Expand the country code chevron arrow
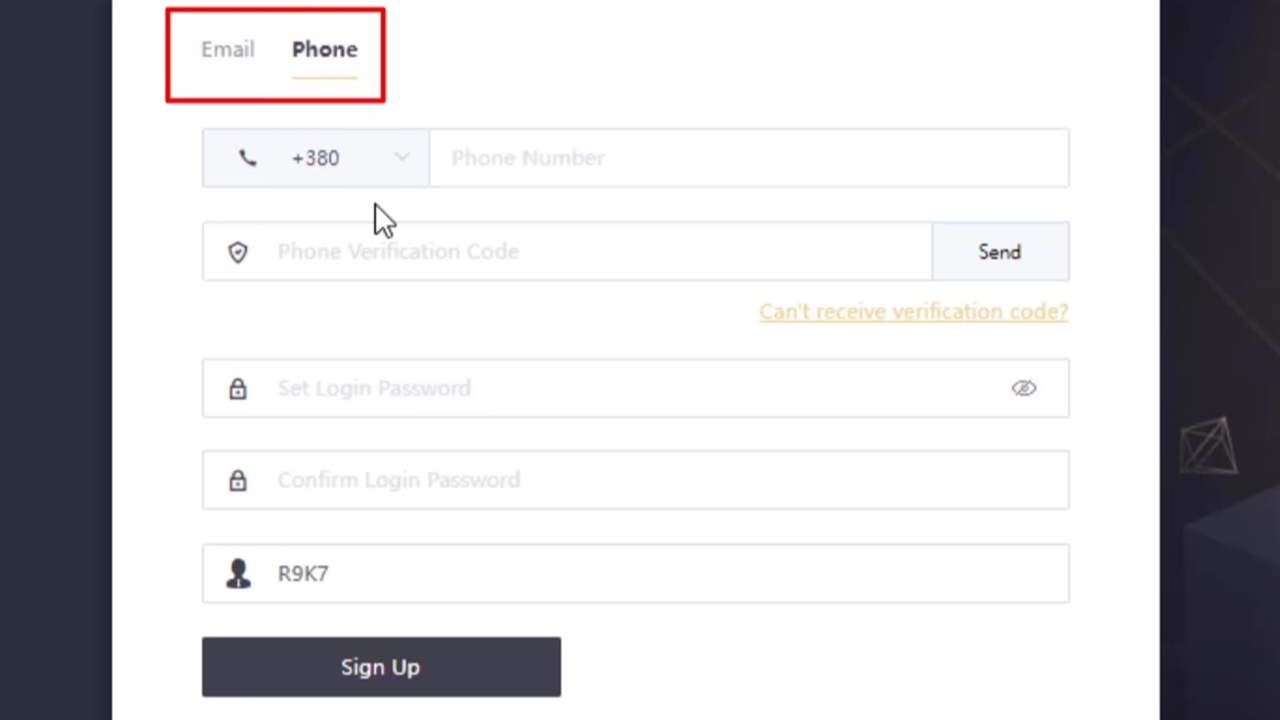Viewport: 1280px width, 720px height. tap(402, 157)
